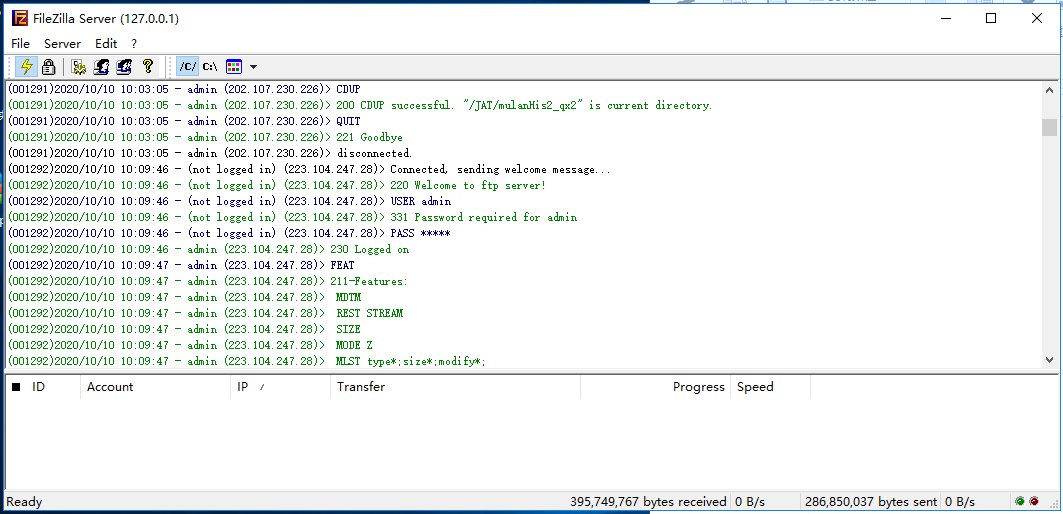Select the 230 Logged on log line
Image resolution: width=1063 pixels, height=514 pixels.
[x=208, y=249]
